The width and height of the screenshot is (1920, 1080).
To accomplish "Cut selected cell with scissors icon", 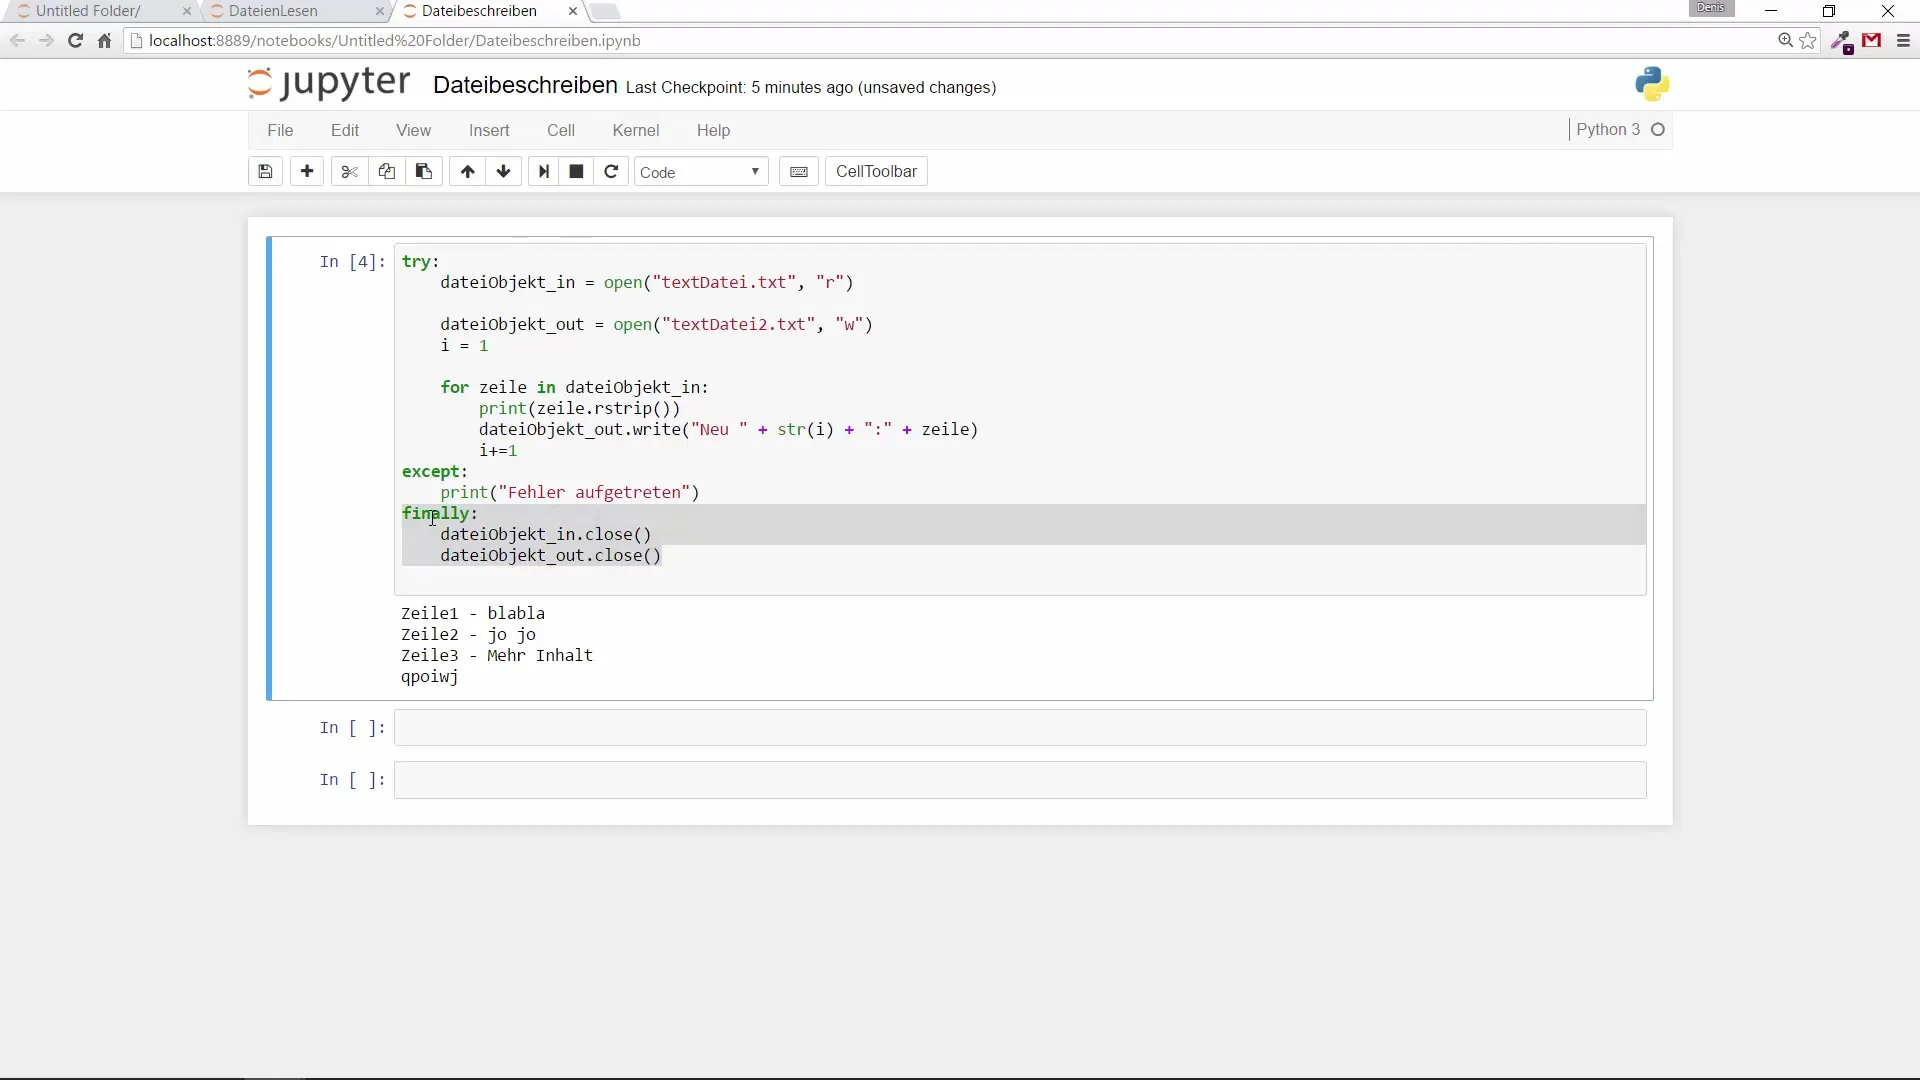I will (x=349, y=172).
